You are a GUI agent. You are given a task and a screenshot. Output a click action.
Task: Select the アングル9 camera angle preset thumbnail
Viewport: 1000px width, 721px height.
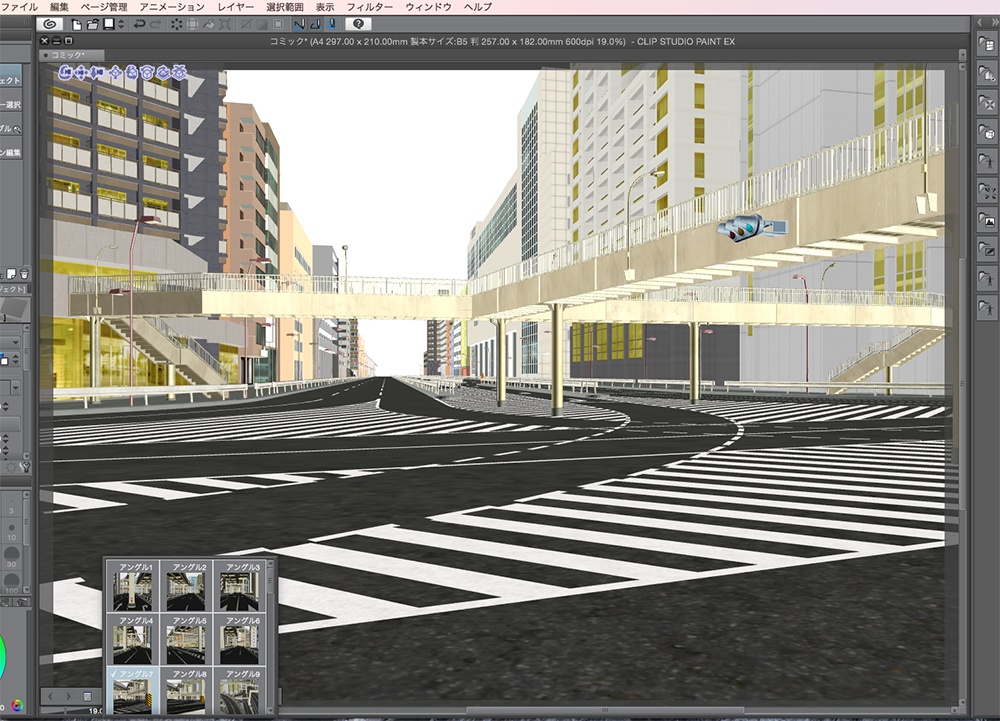click(x=240, y=695)
